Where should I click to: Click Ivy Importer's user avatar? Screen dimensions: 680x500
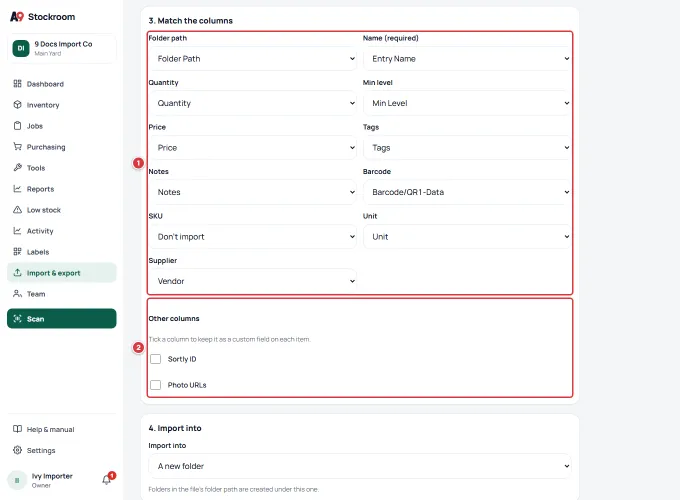click(x=17, y=480)
